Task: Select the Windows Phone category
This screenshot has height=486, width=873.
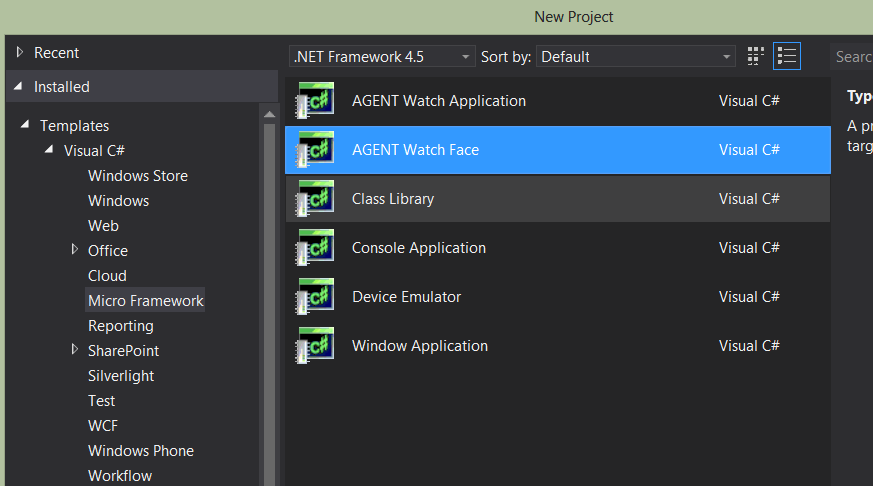Action: (x=141, y=451)
